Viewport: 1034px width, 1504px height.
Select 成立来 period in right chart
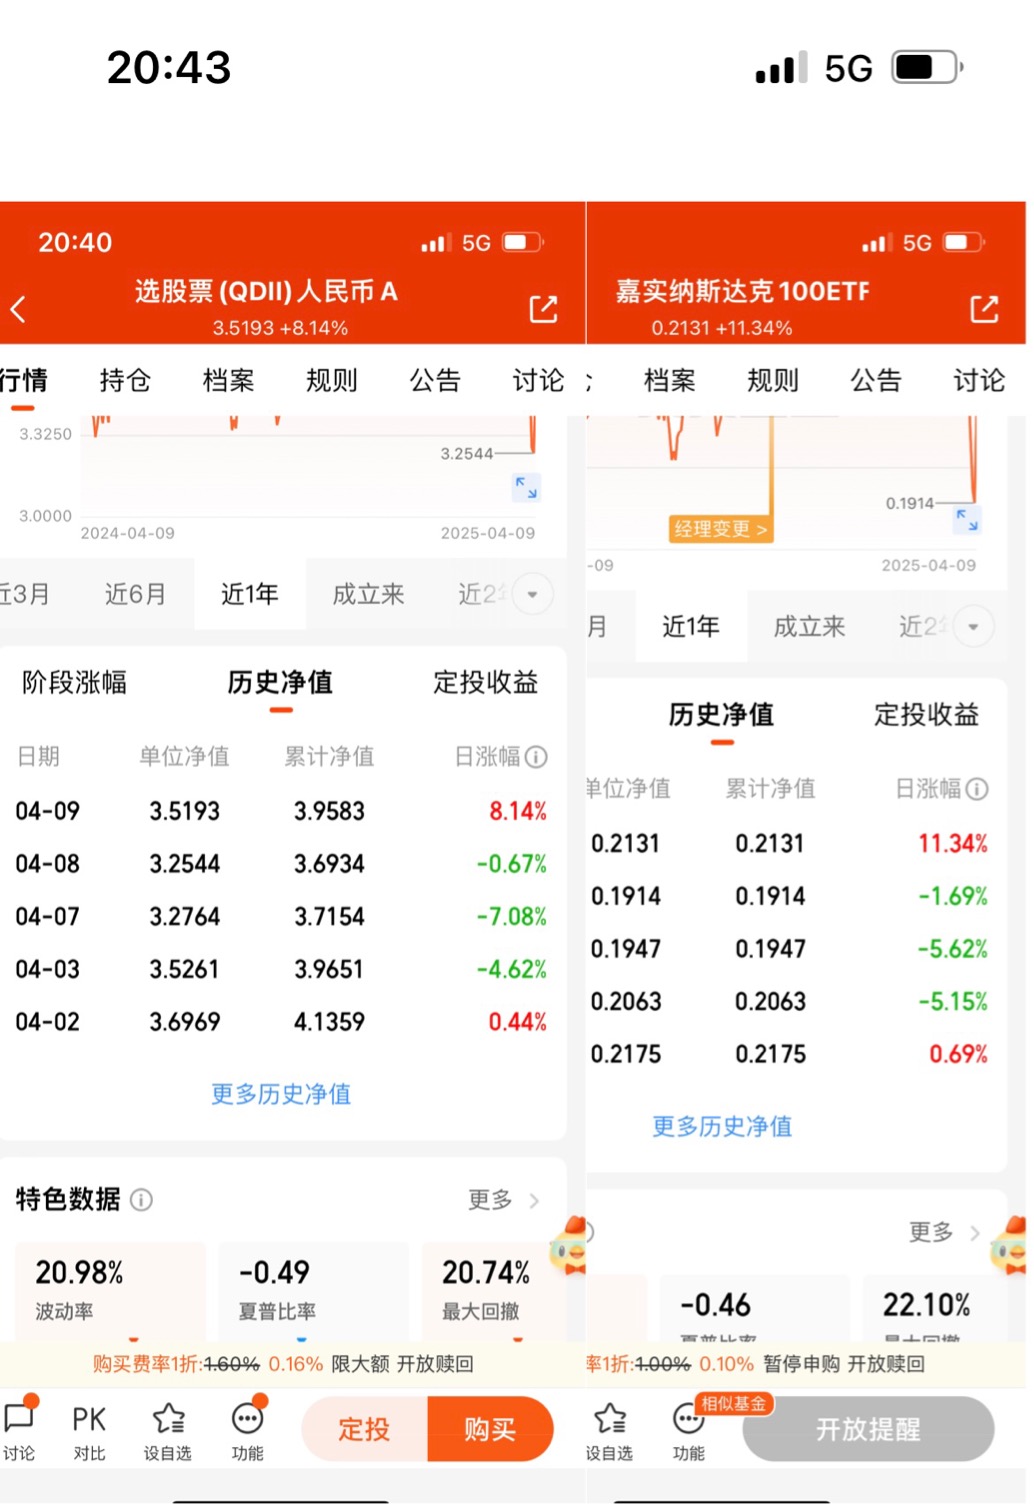pos(809,626)
